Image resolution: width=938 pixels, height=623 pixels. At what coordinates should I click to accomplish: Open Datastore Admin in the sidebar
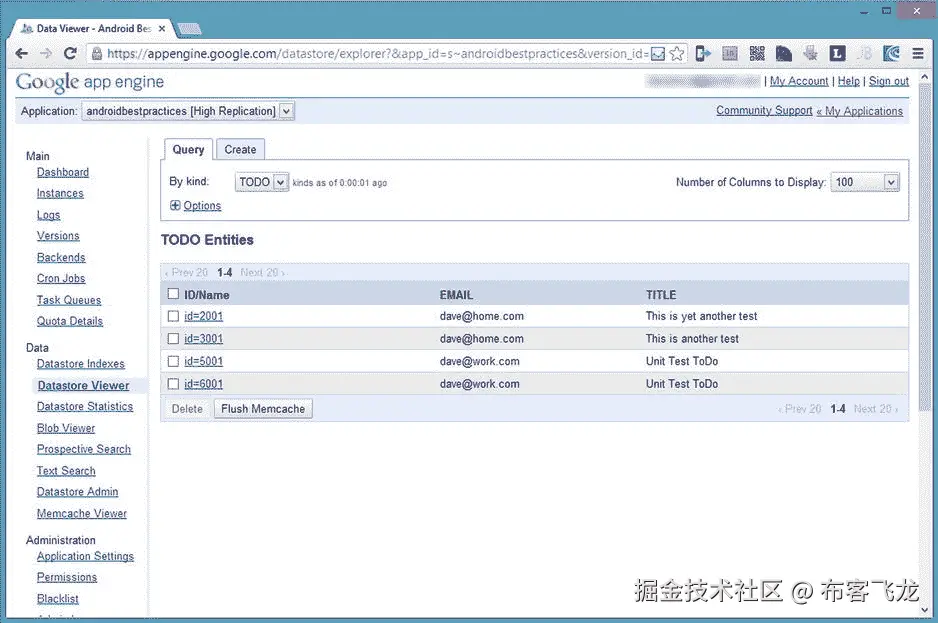tap(77, 492)
